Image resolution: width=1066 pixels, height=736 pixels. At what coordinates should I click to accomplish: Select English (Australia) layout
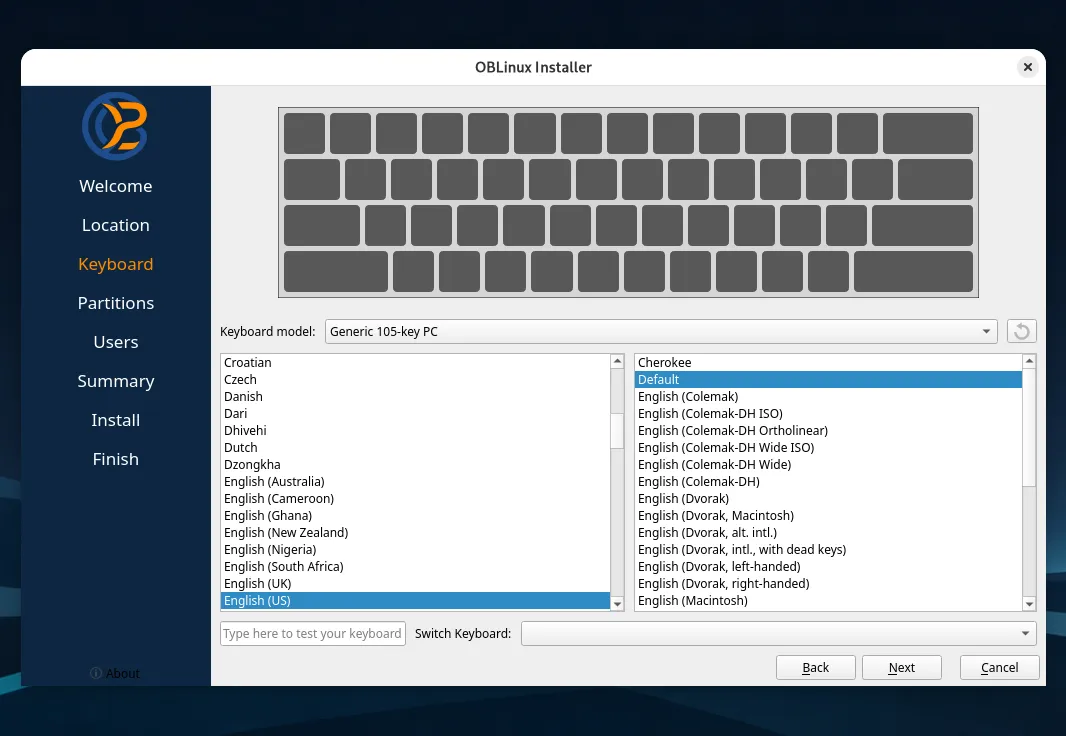click(415, 481)
